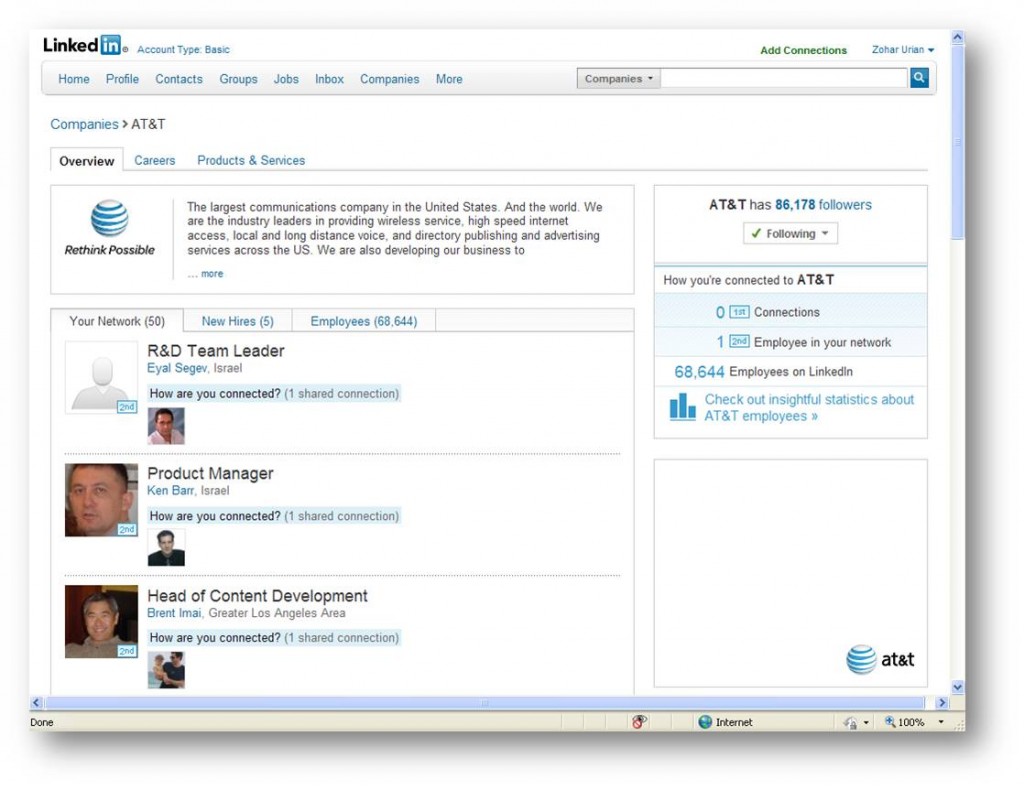This screenshot has width=1024, height=790.
Task: Click the 1 employee in your network count
Action: 720,342
